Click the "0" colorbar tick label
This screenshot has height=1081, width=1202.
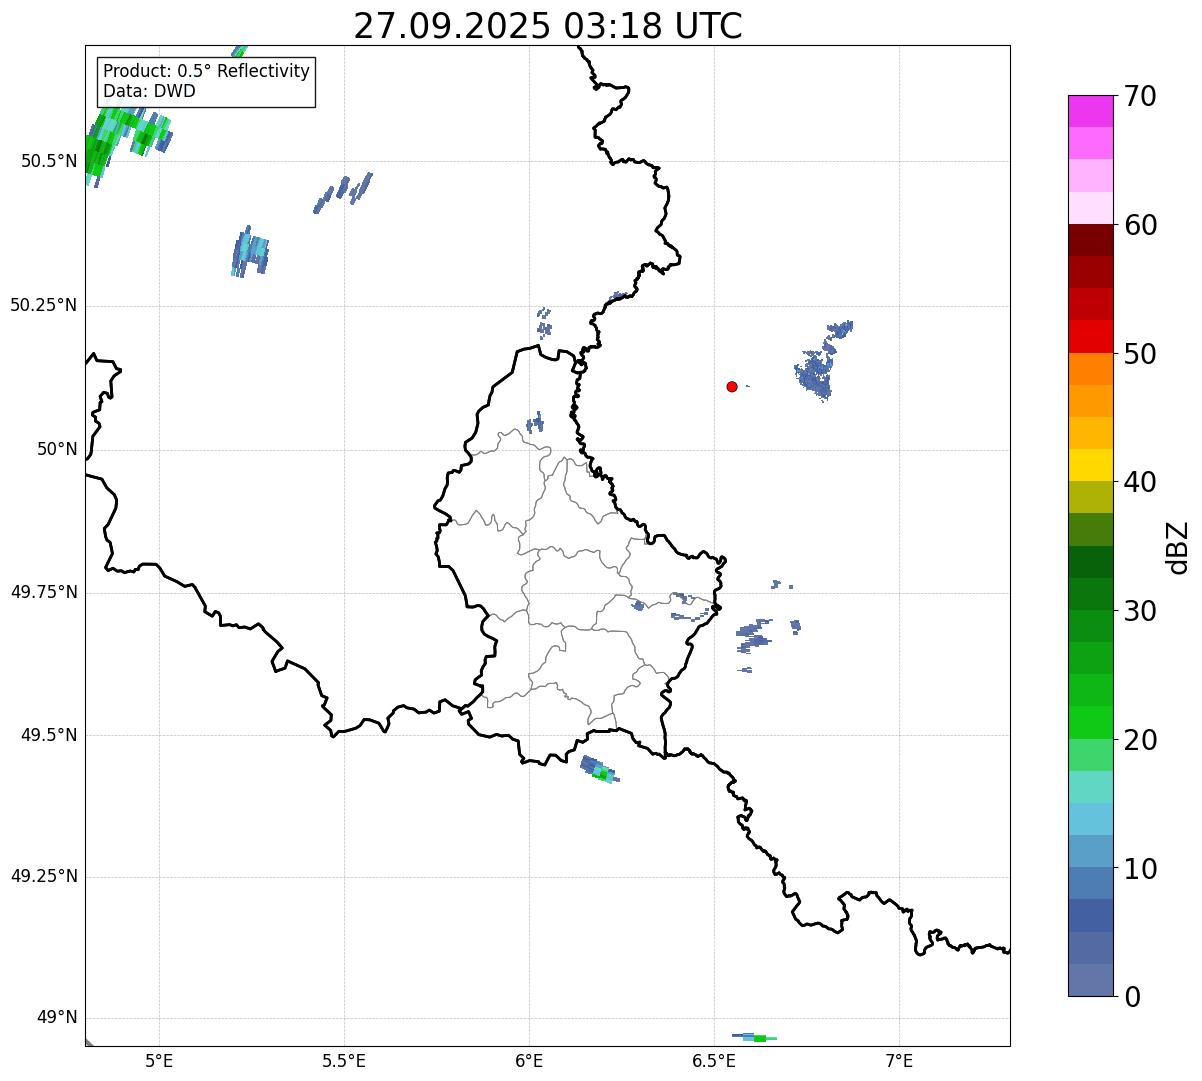pos(1131,997)
